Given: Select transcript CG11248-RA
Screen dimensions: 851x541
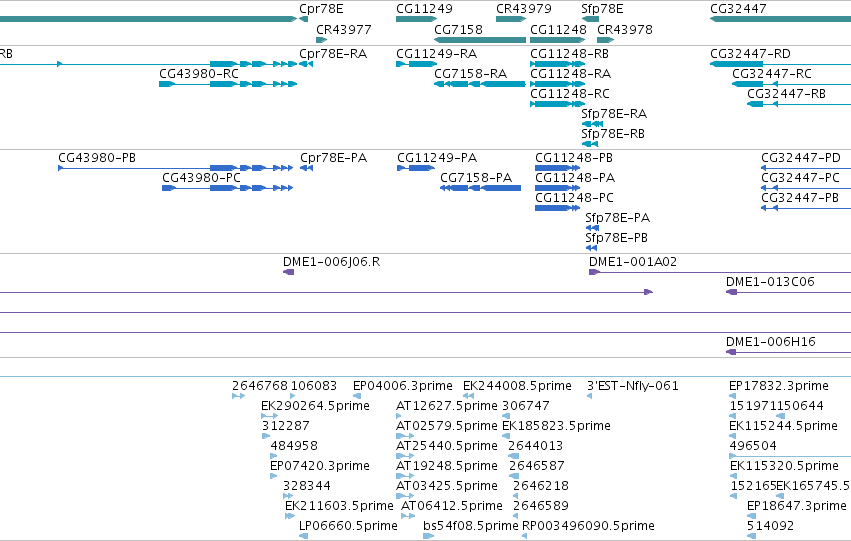Looking at the screenshot, I should (x=570, y=74).
